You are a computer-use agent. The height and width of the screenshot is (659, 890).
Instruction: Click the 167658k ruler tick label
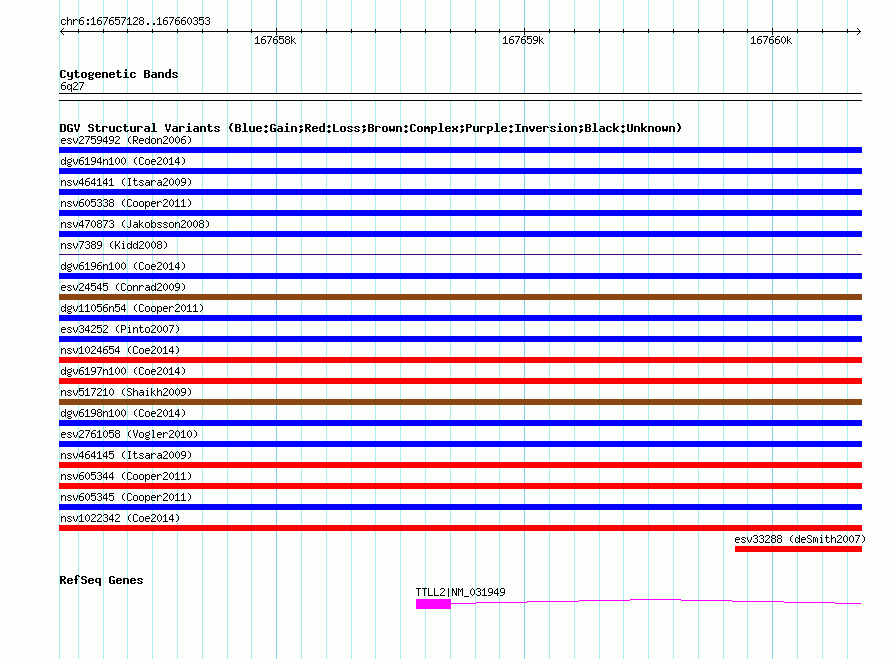pos(275,40)
